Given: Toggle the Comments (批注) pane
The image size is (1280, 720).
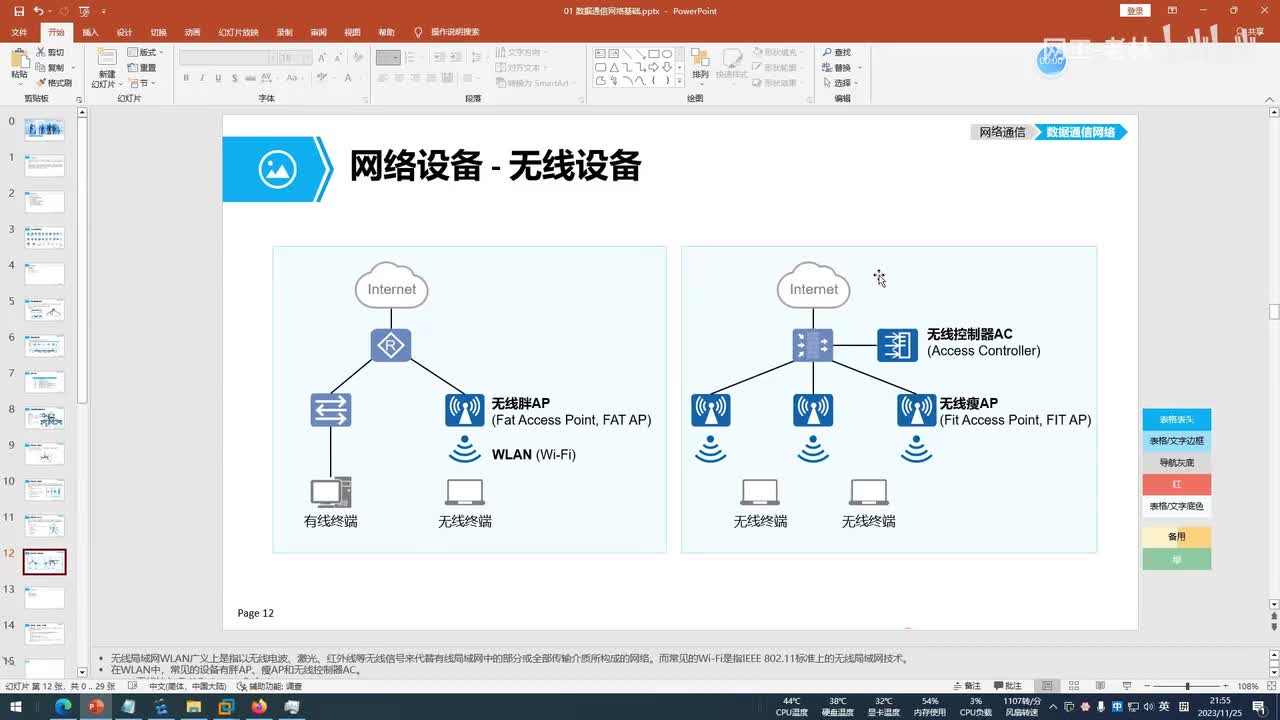Looking at the screenshot, I should tap(1007, 686).
